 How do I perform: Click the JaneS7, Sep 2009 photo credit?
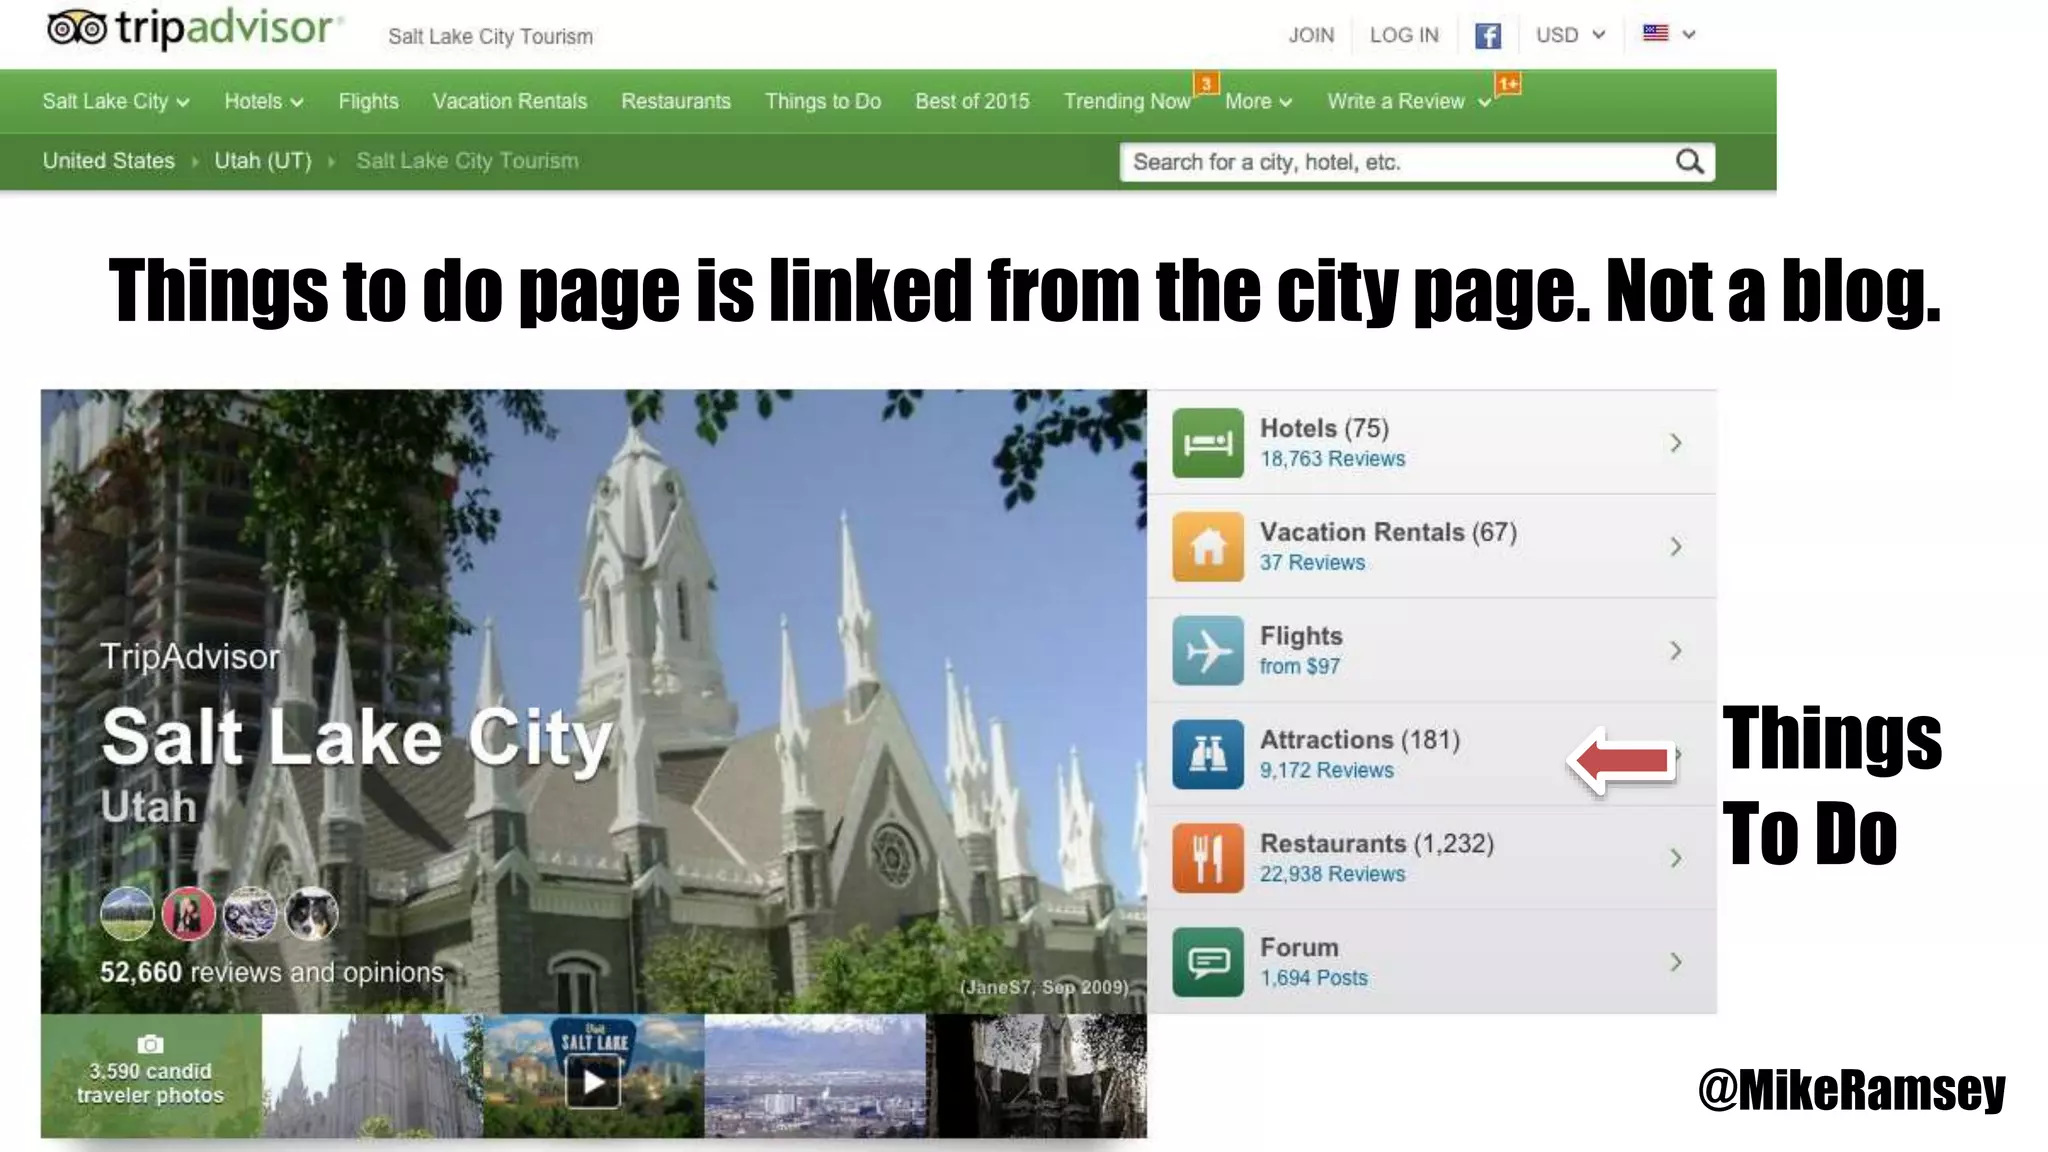1044,987
